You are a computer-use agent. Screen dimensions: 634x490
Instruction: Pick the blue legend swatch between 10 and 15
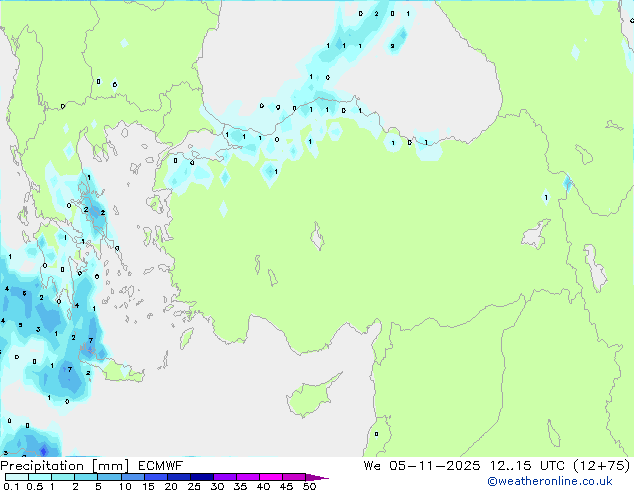132,477
